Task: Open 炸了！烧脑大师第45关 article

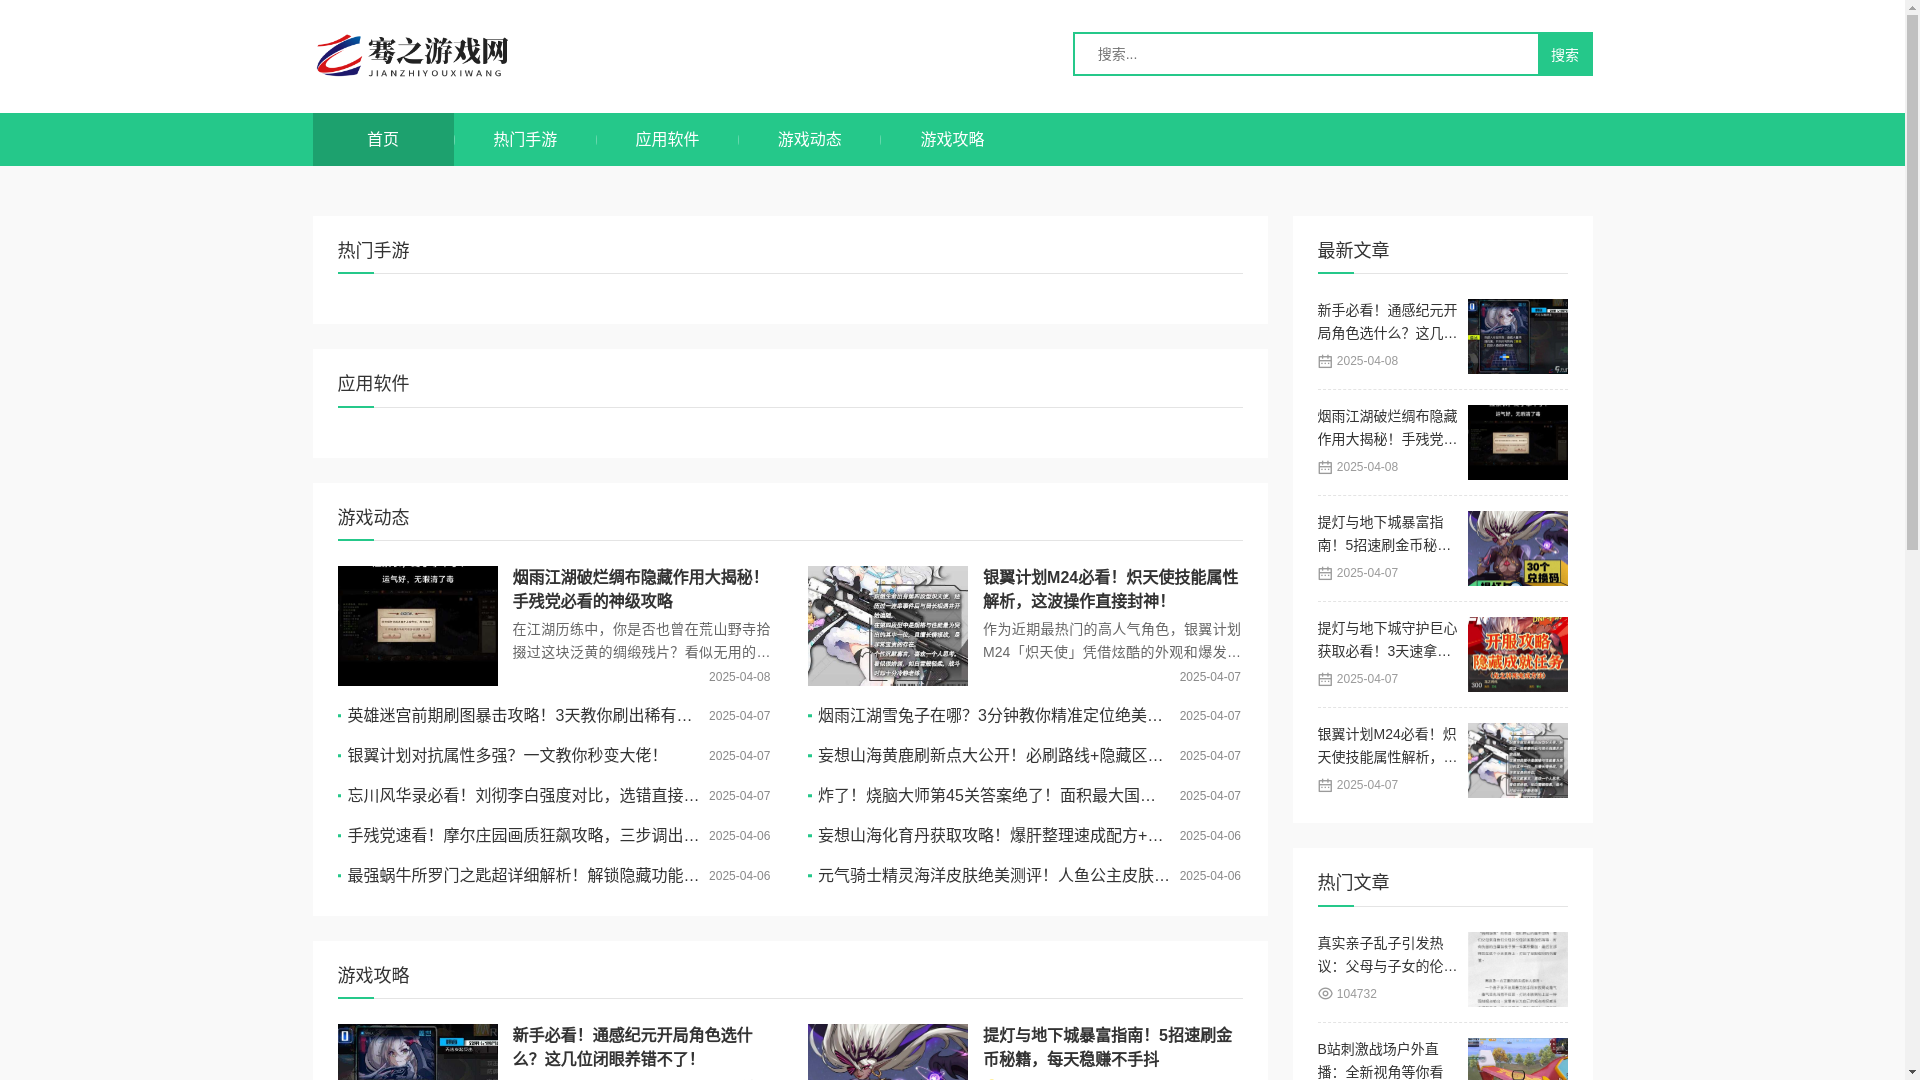Action: (988, 796)
